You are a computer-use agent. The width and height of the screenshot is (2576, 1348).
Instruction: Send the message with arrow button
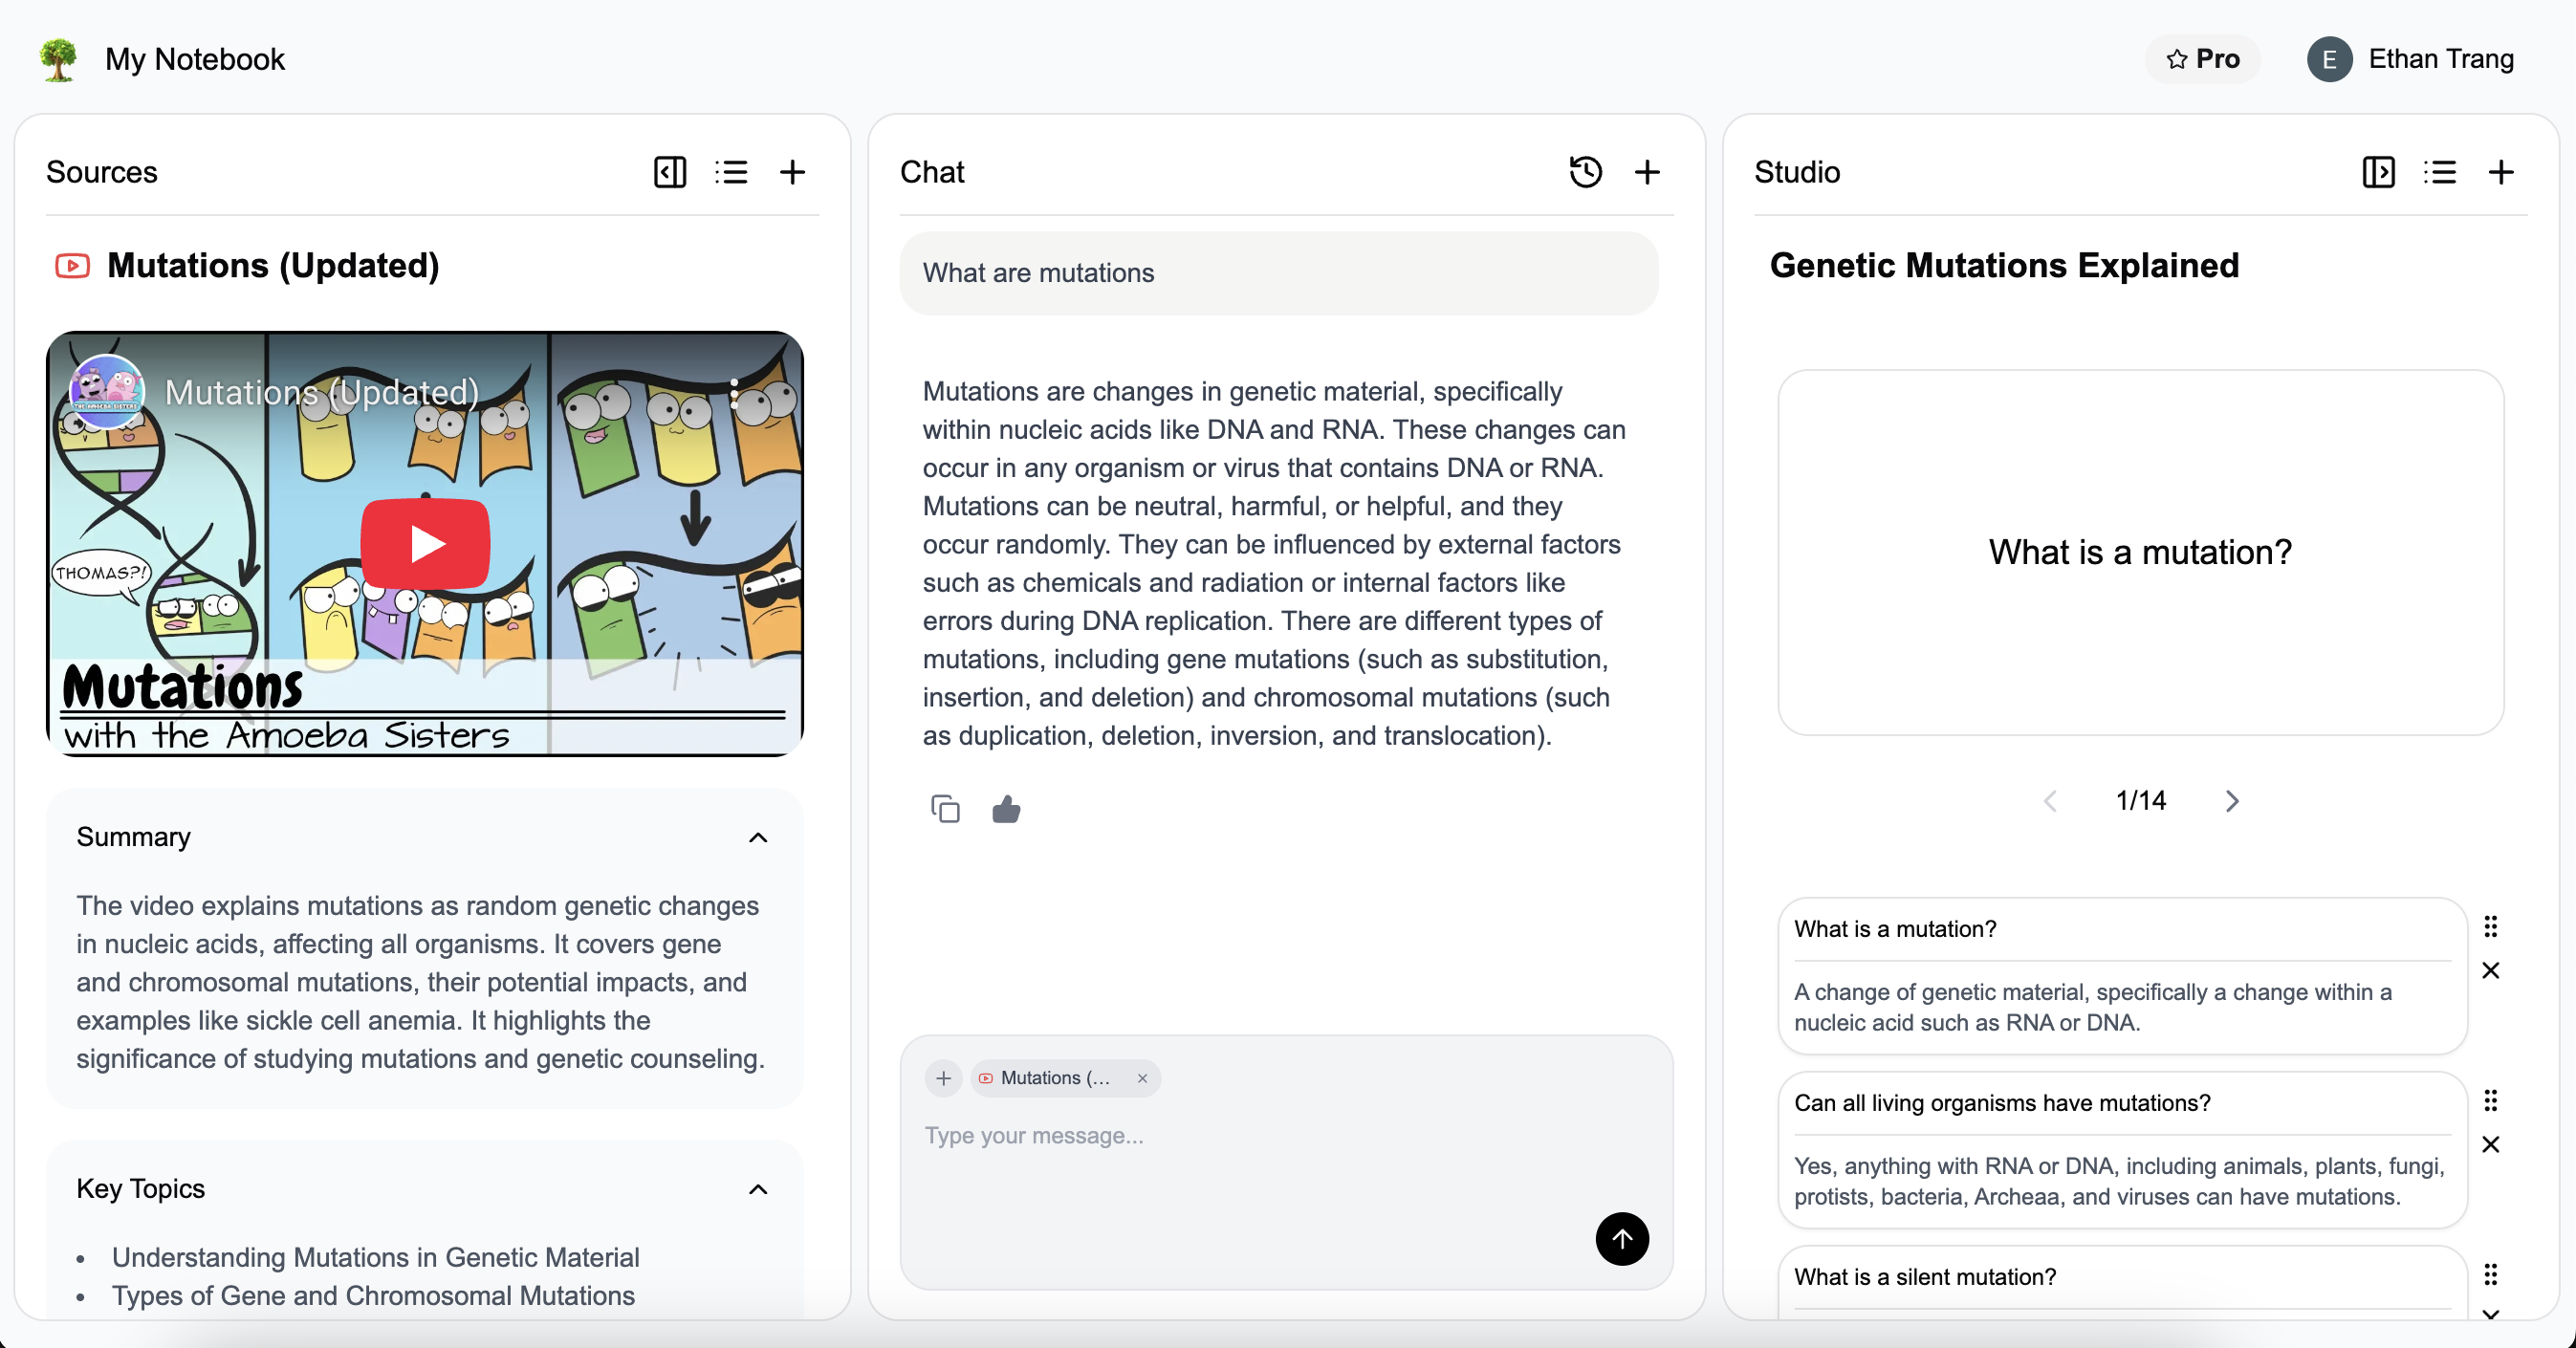click(1621, 1238)
